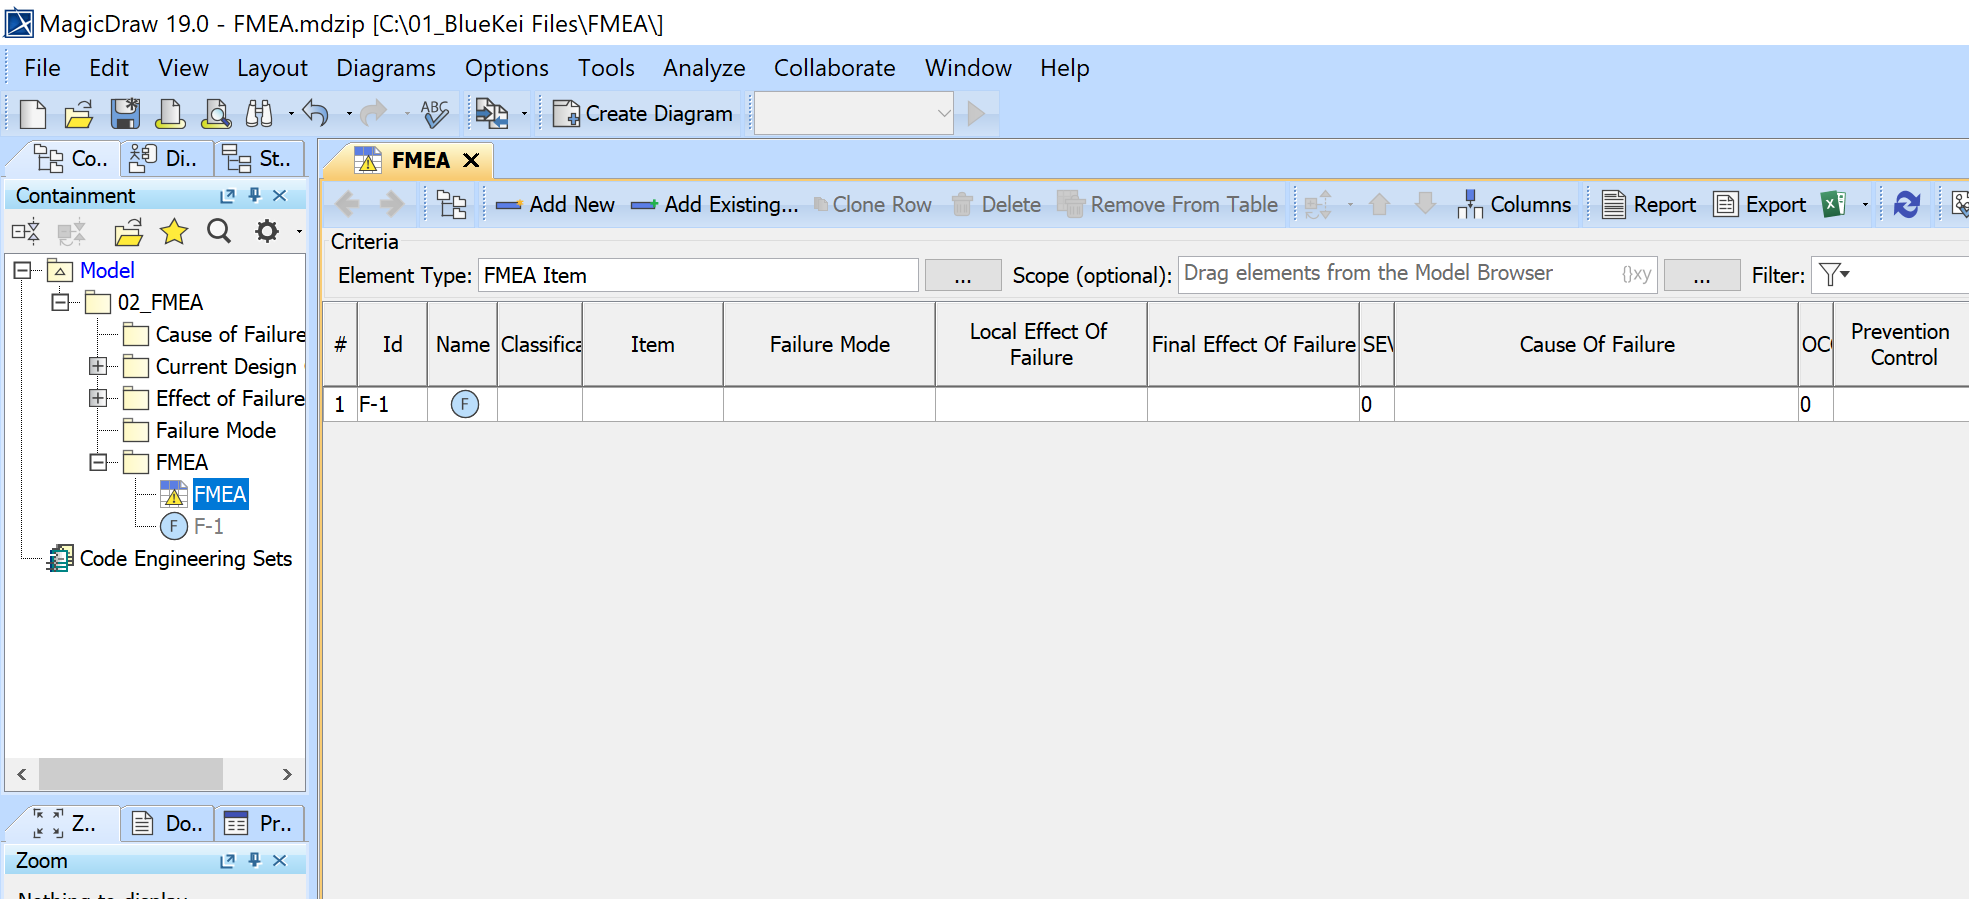Click the open folder icon in Containment toolbar
Screen dimensions: 1969x899
[128, 233]
